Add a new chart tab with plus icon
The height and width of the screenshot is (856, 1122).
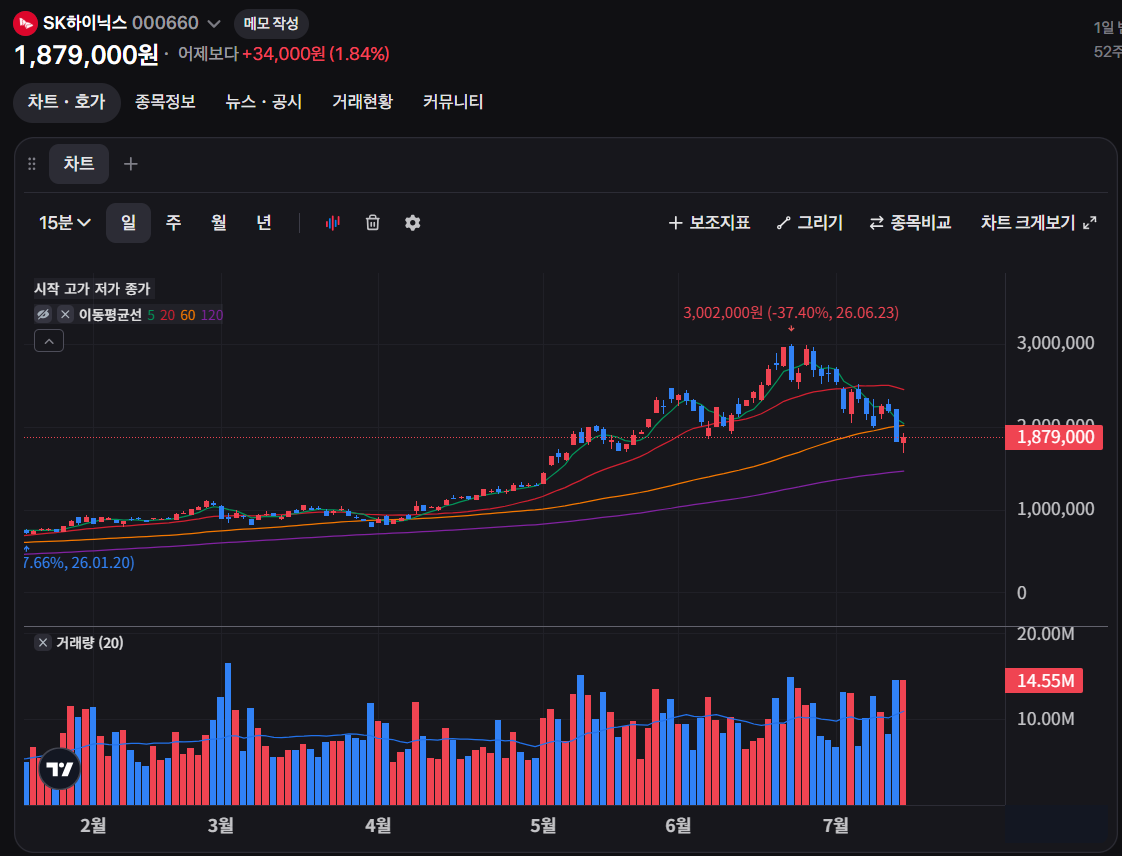pos(130,164)
